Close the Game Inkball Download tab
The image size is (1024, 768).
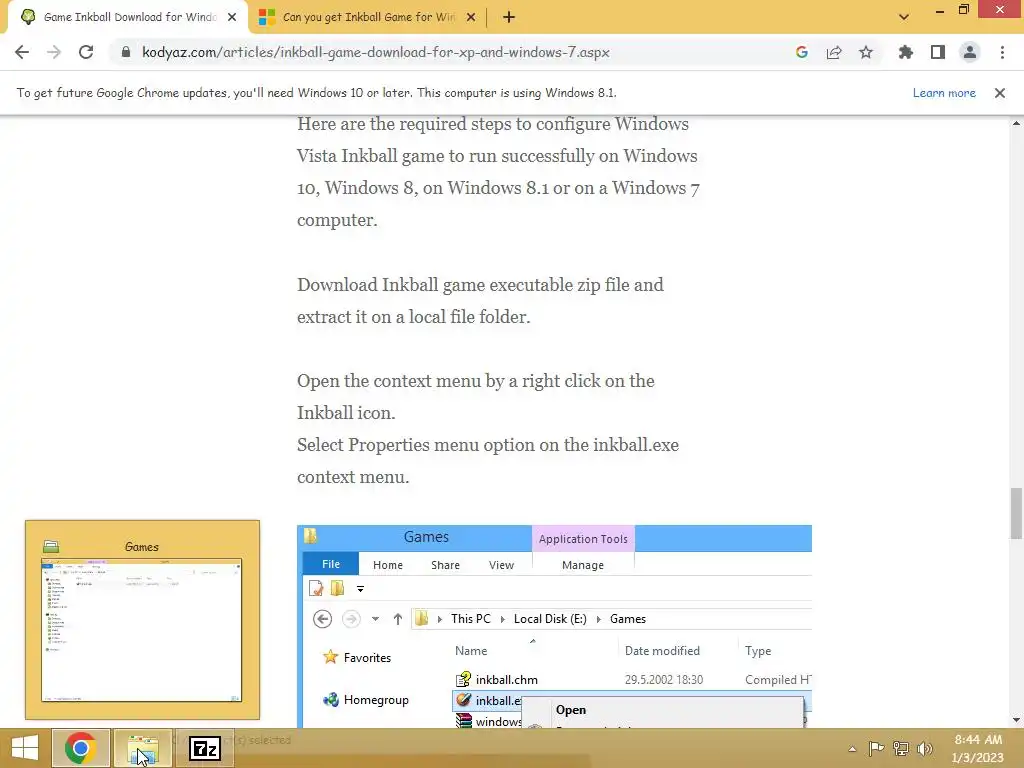[232, 18]
